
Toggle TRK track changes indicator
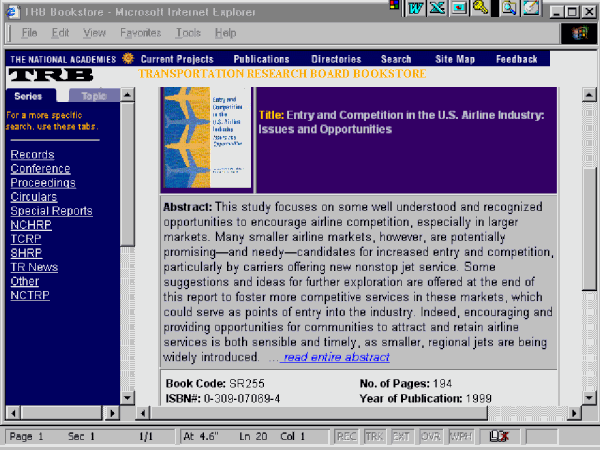pos(372,437)
